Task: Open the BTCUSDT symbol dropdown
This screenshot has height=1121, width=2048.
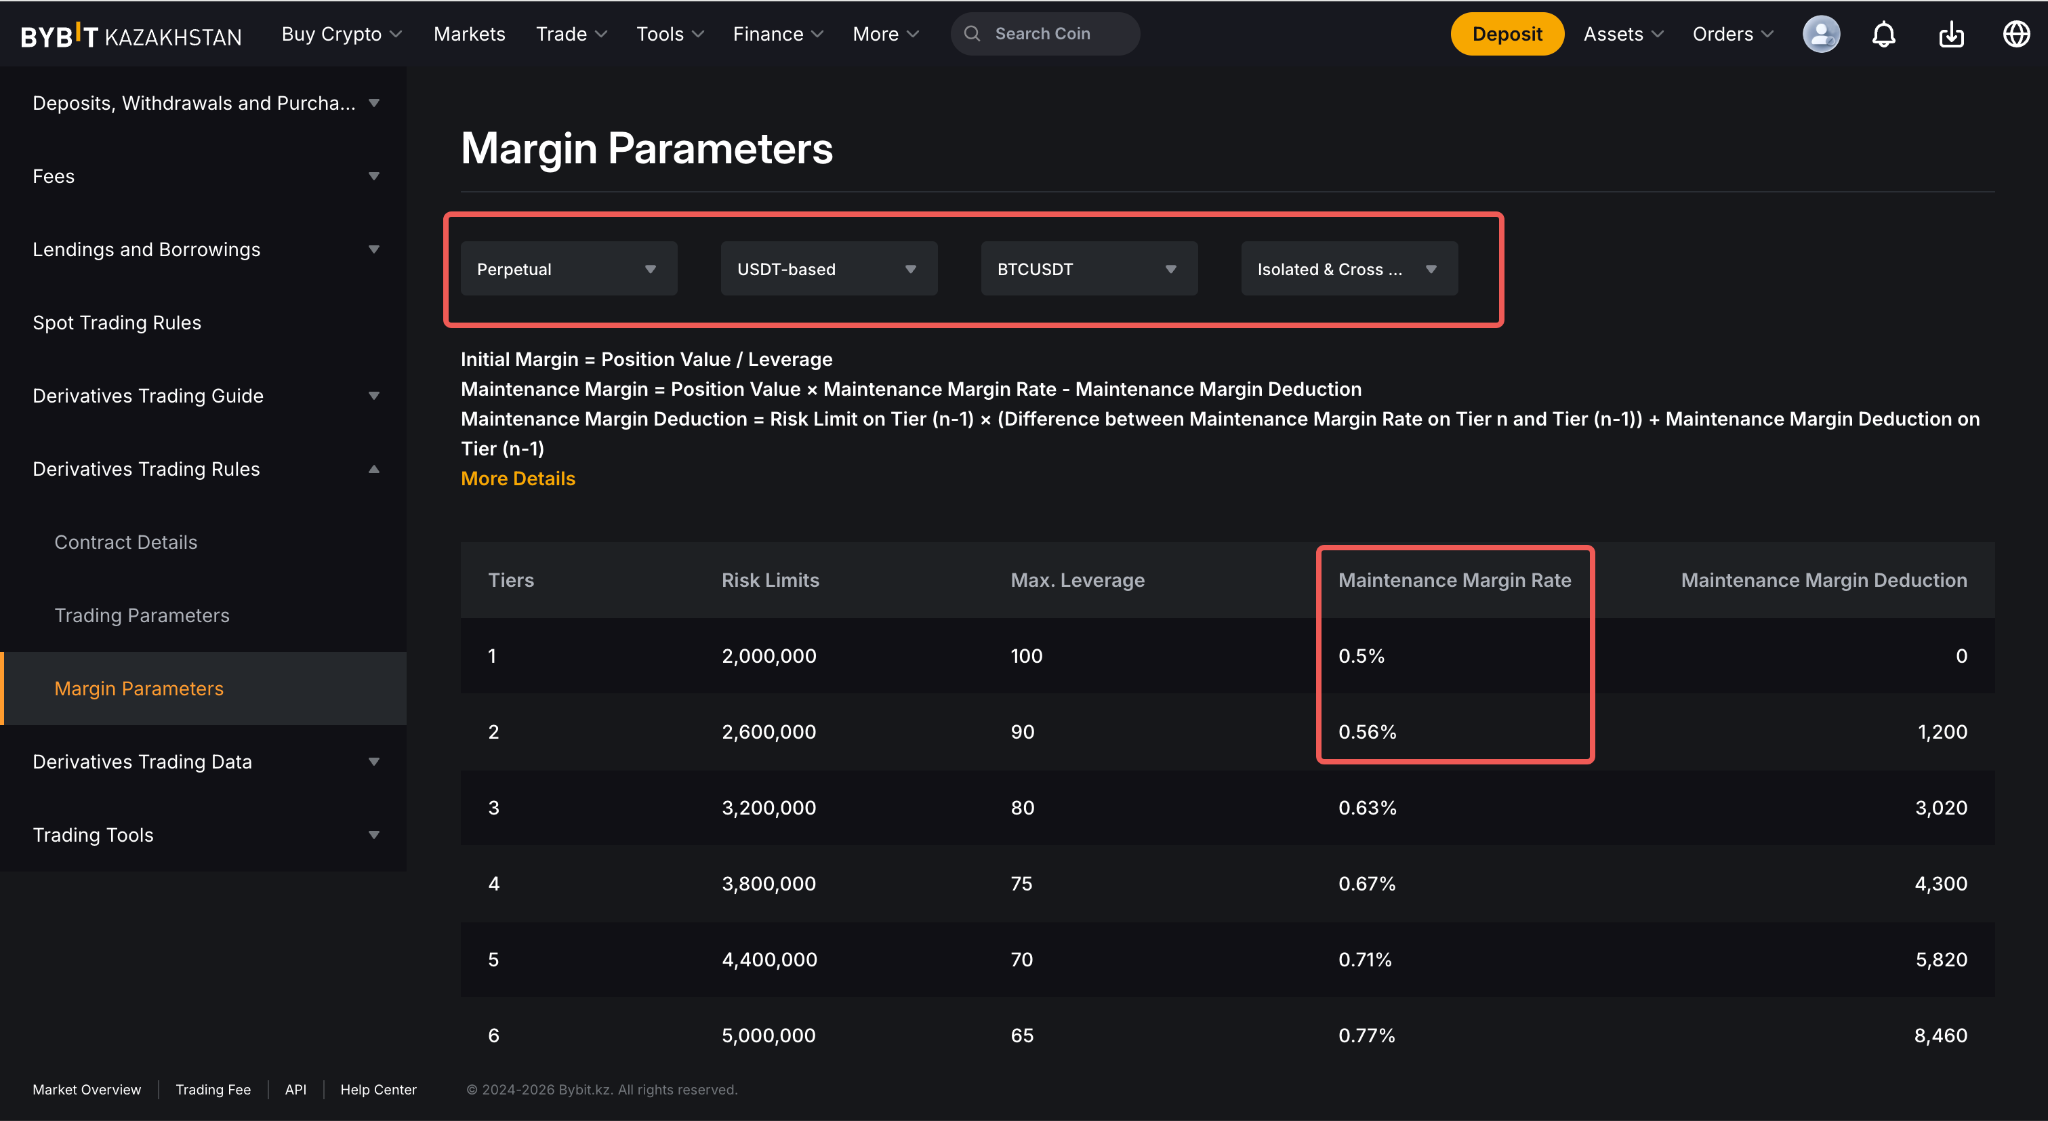Action: tap(1089, 269)
